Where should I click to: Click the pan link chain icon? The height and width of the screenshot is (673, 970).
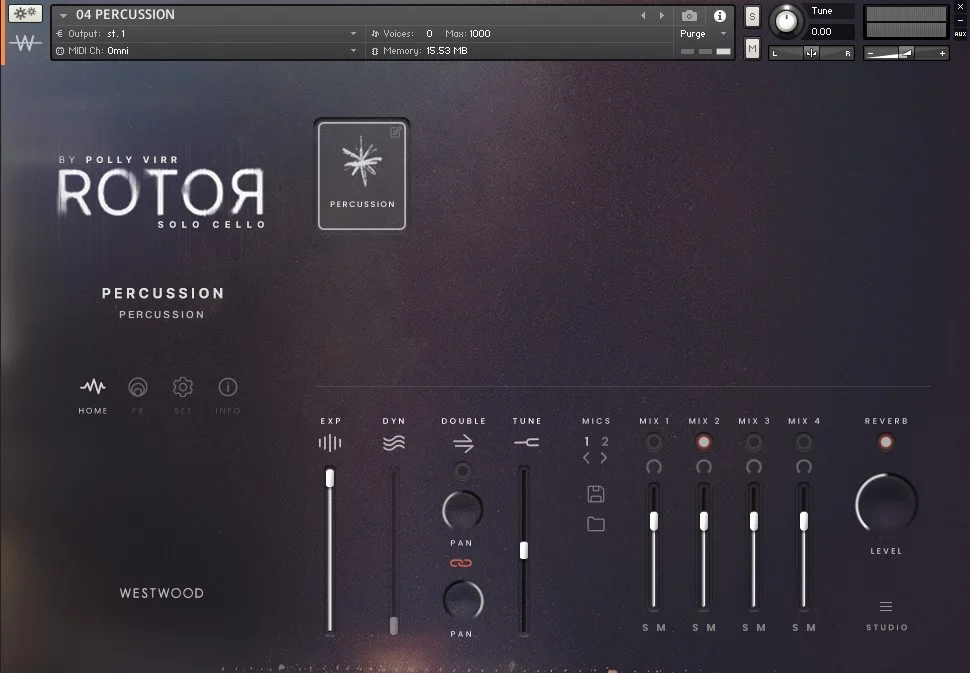(461, 563)
